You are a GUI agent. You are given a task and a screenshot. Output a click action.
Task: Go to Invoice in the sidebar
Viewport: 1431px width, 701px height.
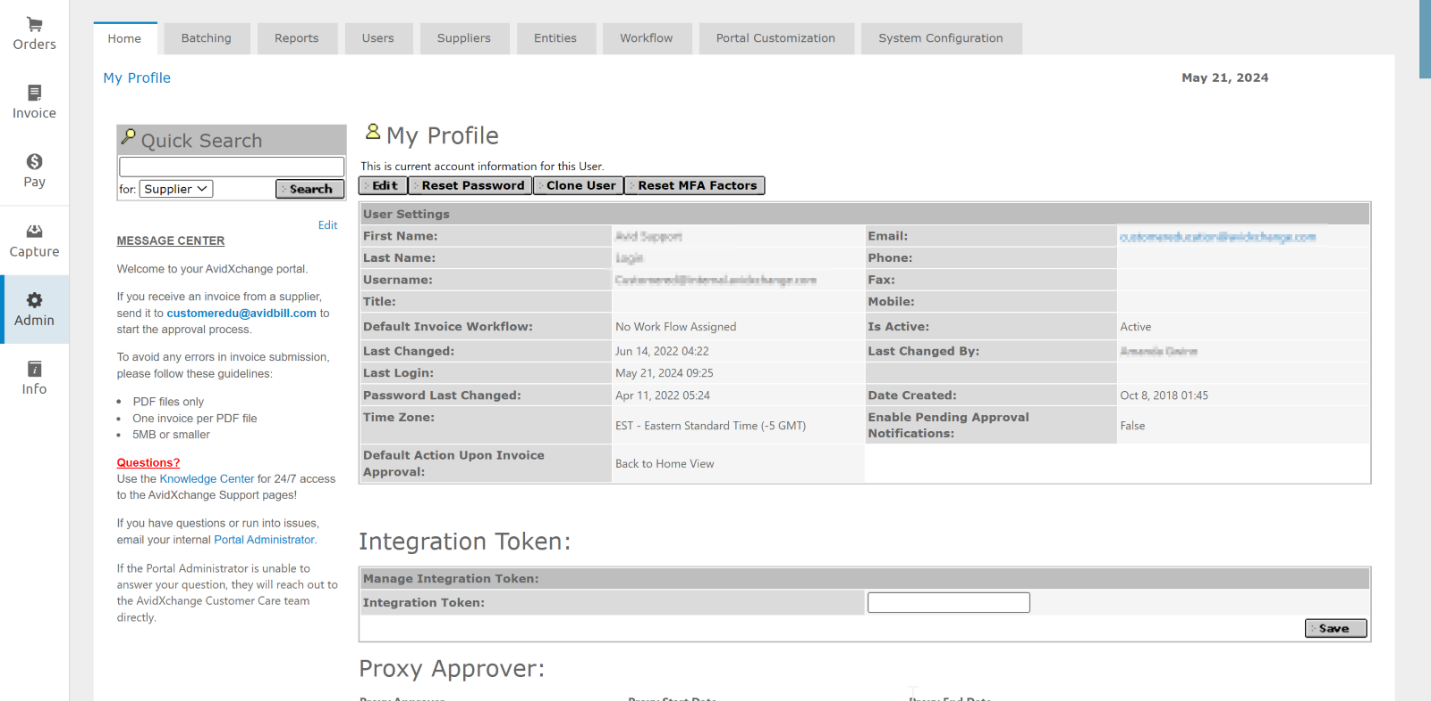(x=34, y=102)
